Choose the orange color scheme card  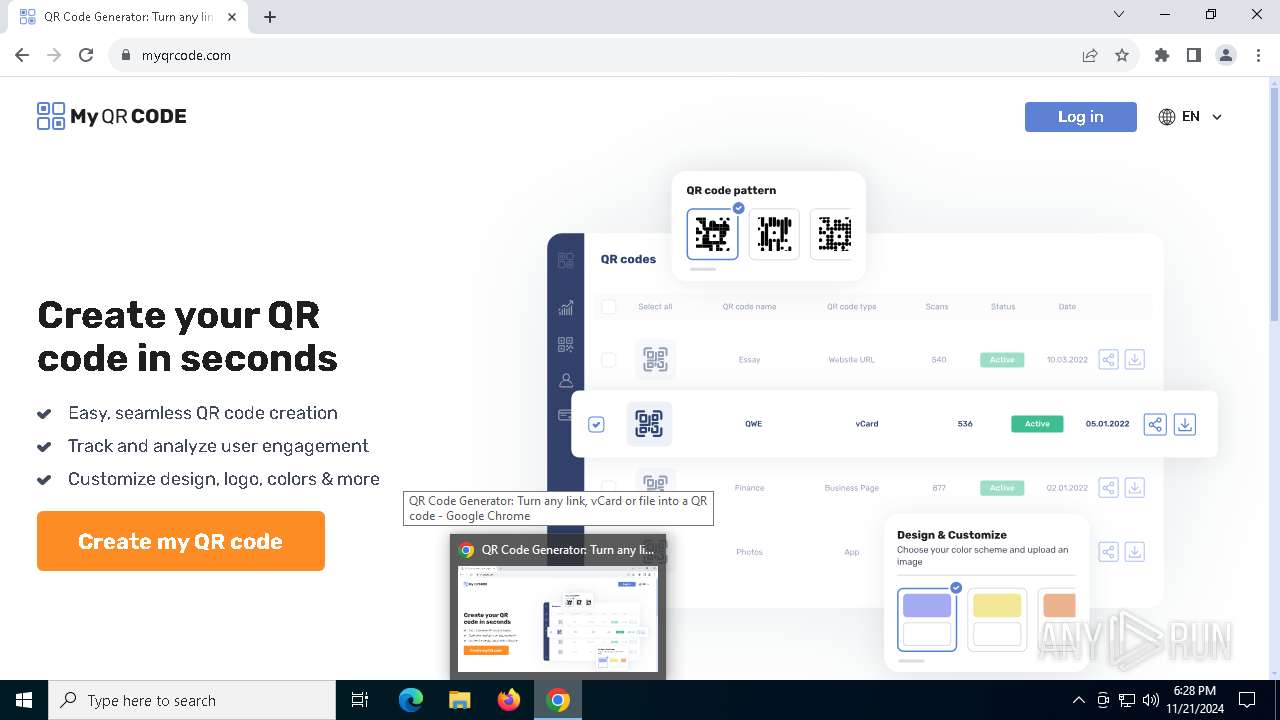(1058, 620)
